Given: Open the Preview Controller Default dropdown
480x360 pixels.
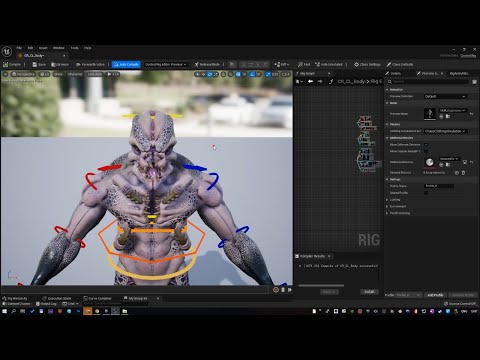Looking at the screenshot, I should point(445,96).
